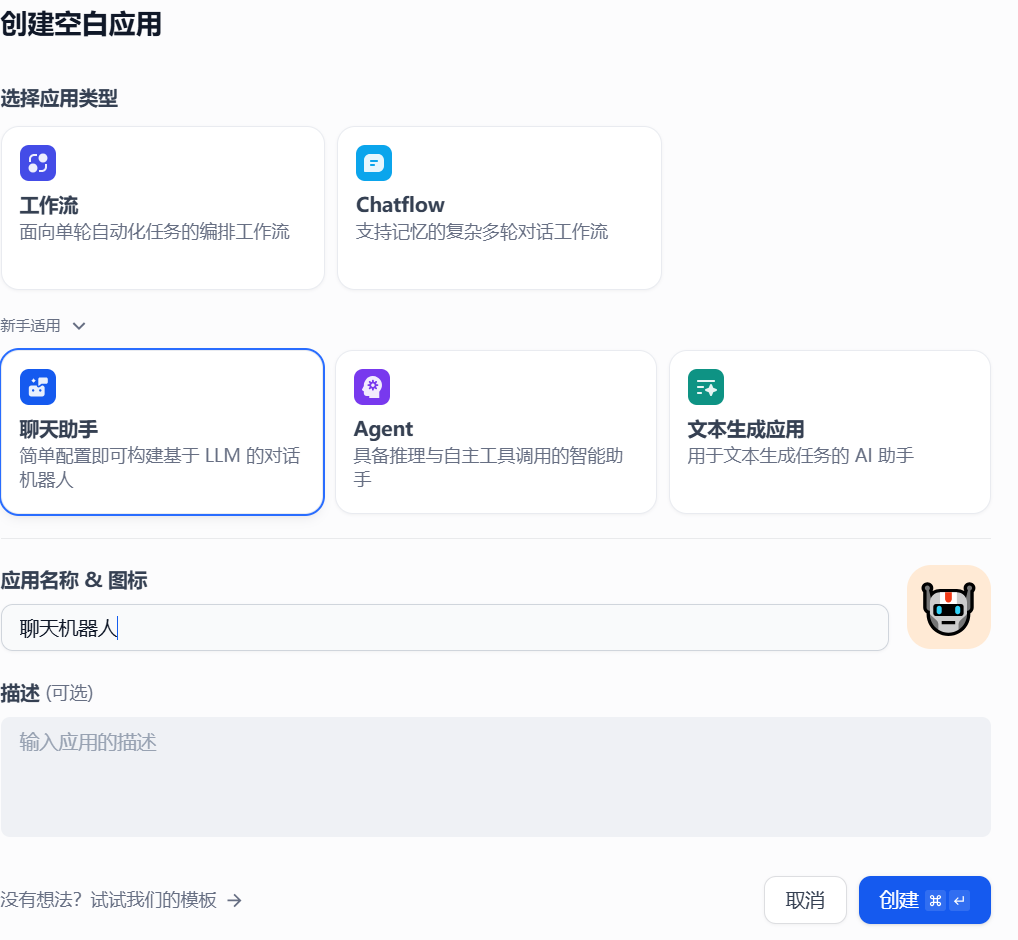Click the green 文本生成应用 icon
Viewport: 1018px width, 940px height.
706,387
